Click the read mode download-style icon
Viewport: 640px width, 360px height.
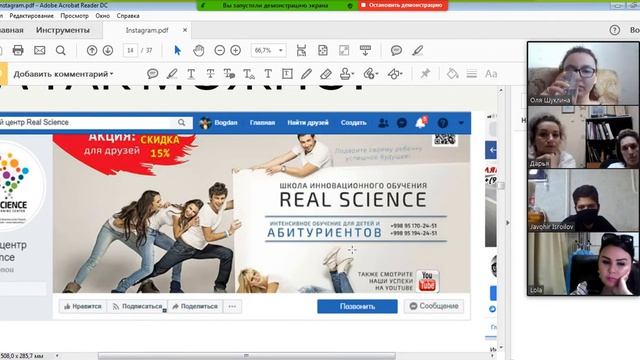tap(365, 50)
